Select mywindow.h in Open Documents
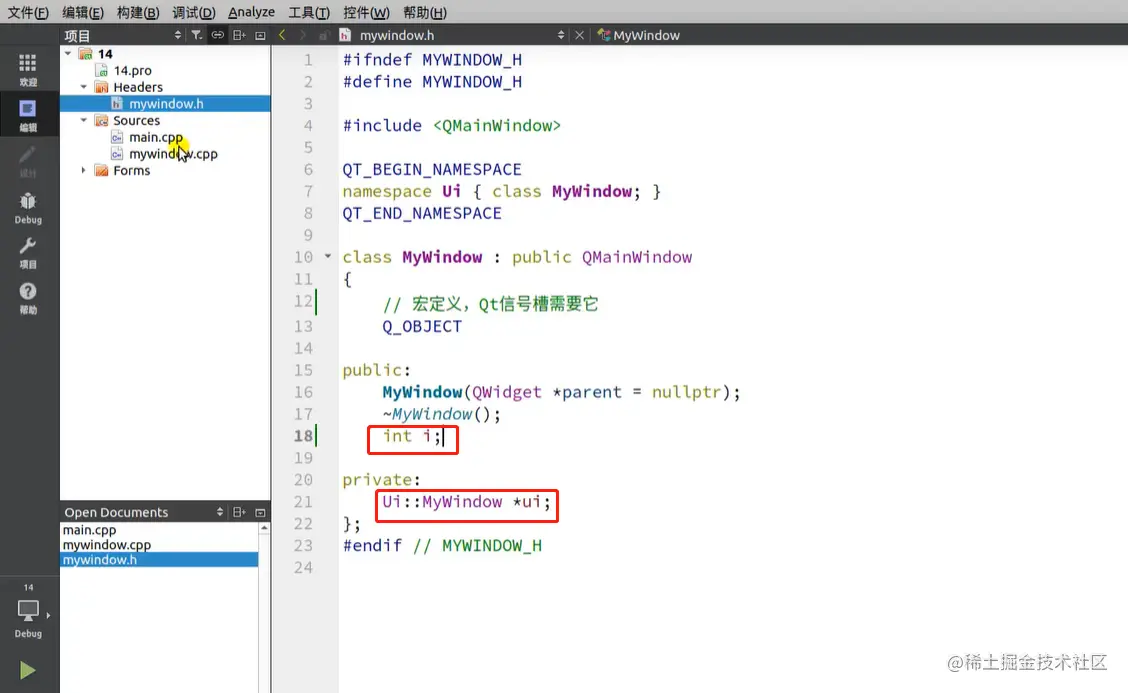Image resolution: width=1128 pixels, height=693 pixels. point(159,560)
